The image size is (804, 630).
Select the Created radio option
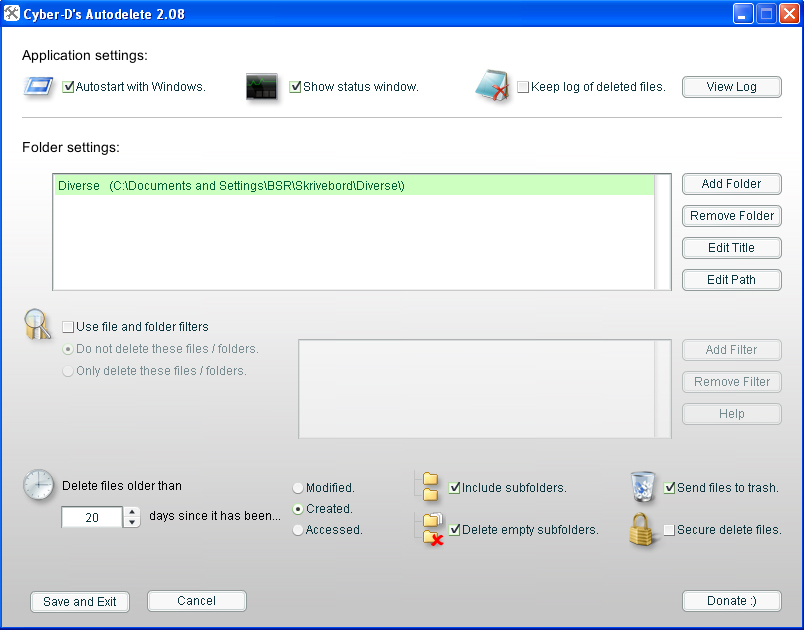[297, 509]
